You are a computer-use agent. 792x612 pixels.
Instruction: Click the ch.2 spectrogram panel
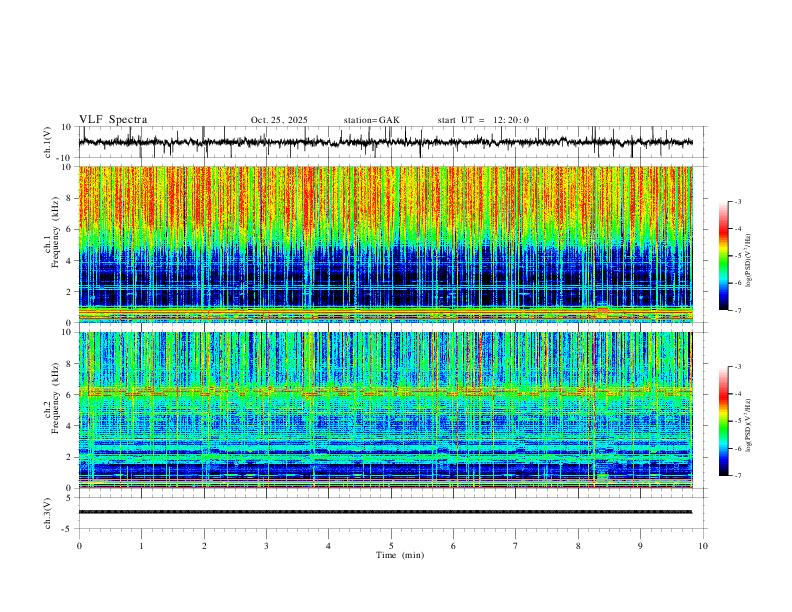click(x=385, y=410)
